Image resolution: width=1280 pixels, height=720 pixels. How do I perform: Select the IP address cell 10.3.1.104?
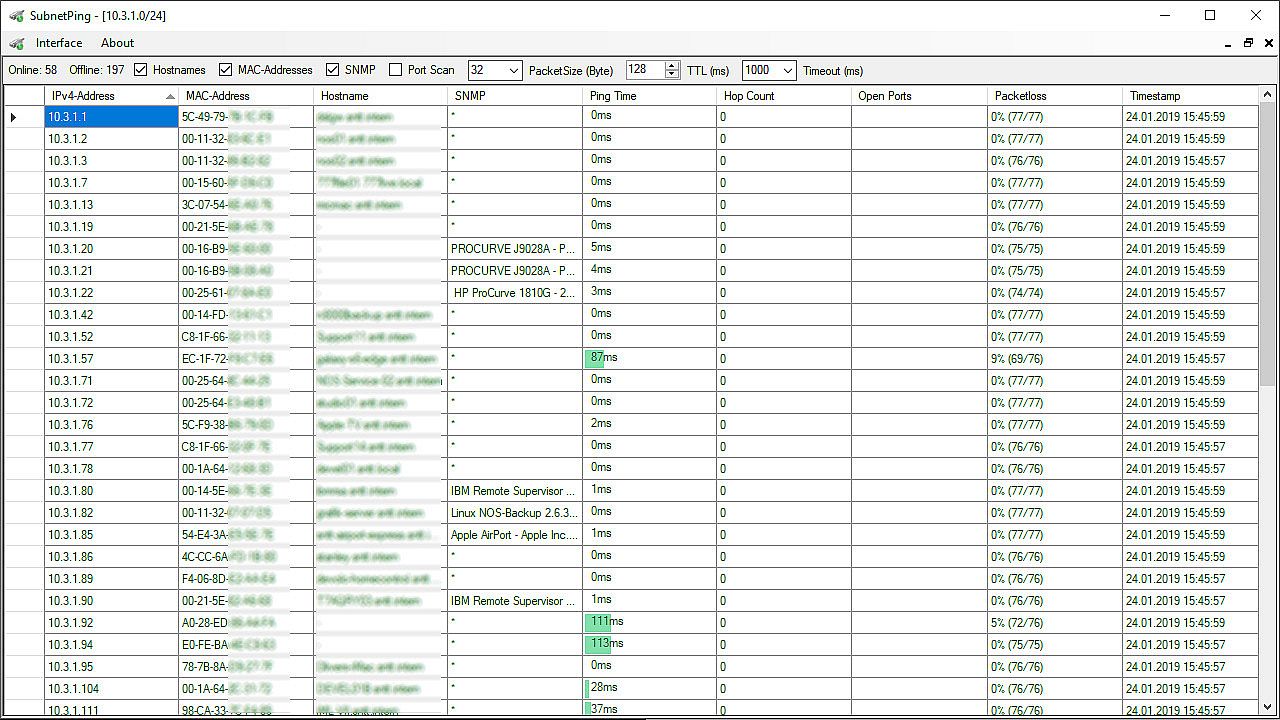pyautogui.click(x=111, y=689)
